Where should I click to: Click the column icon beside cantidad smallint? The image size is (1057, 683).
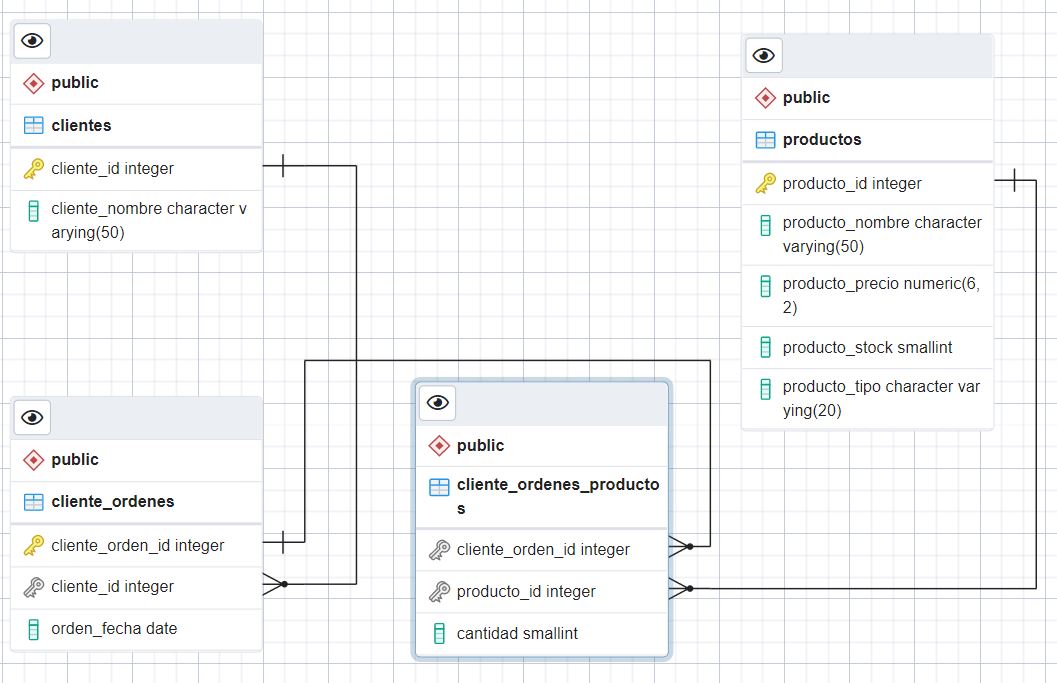pos(437,633)
